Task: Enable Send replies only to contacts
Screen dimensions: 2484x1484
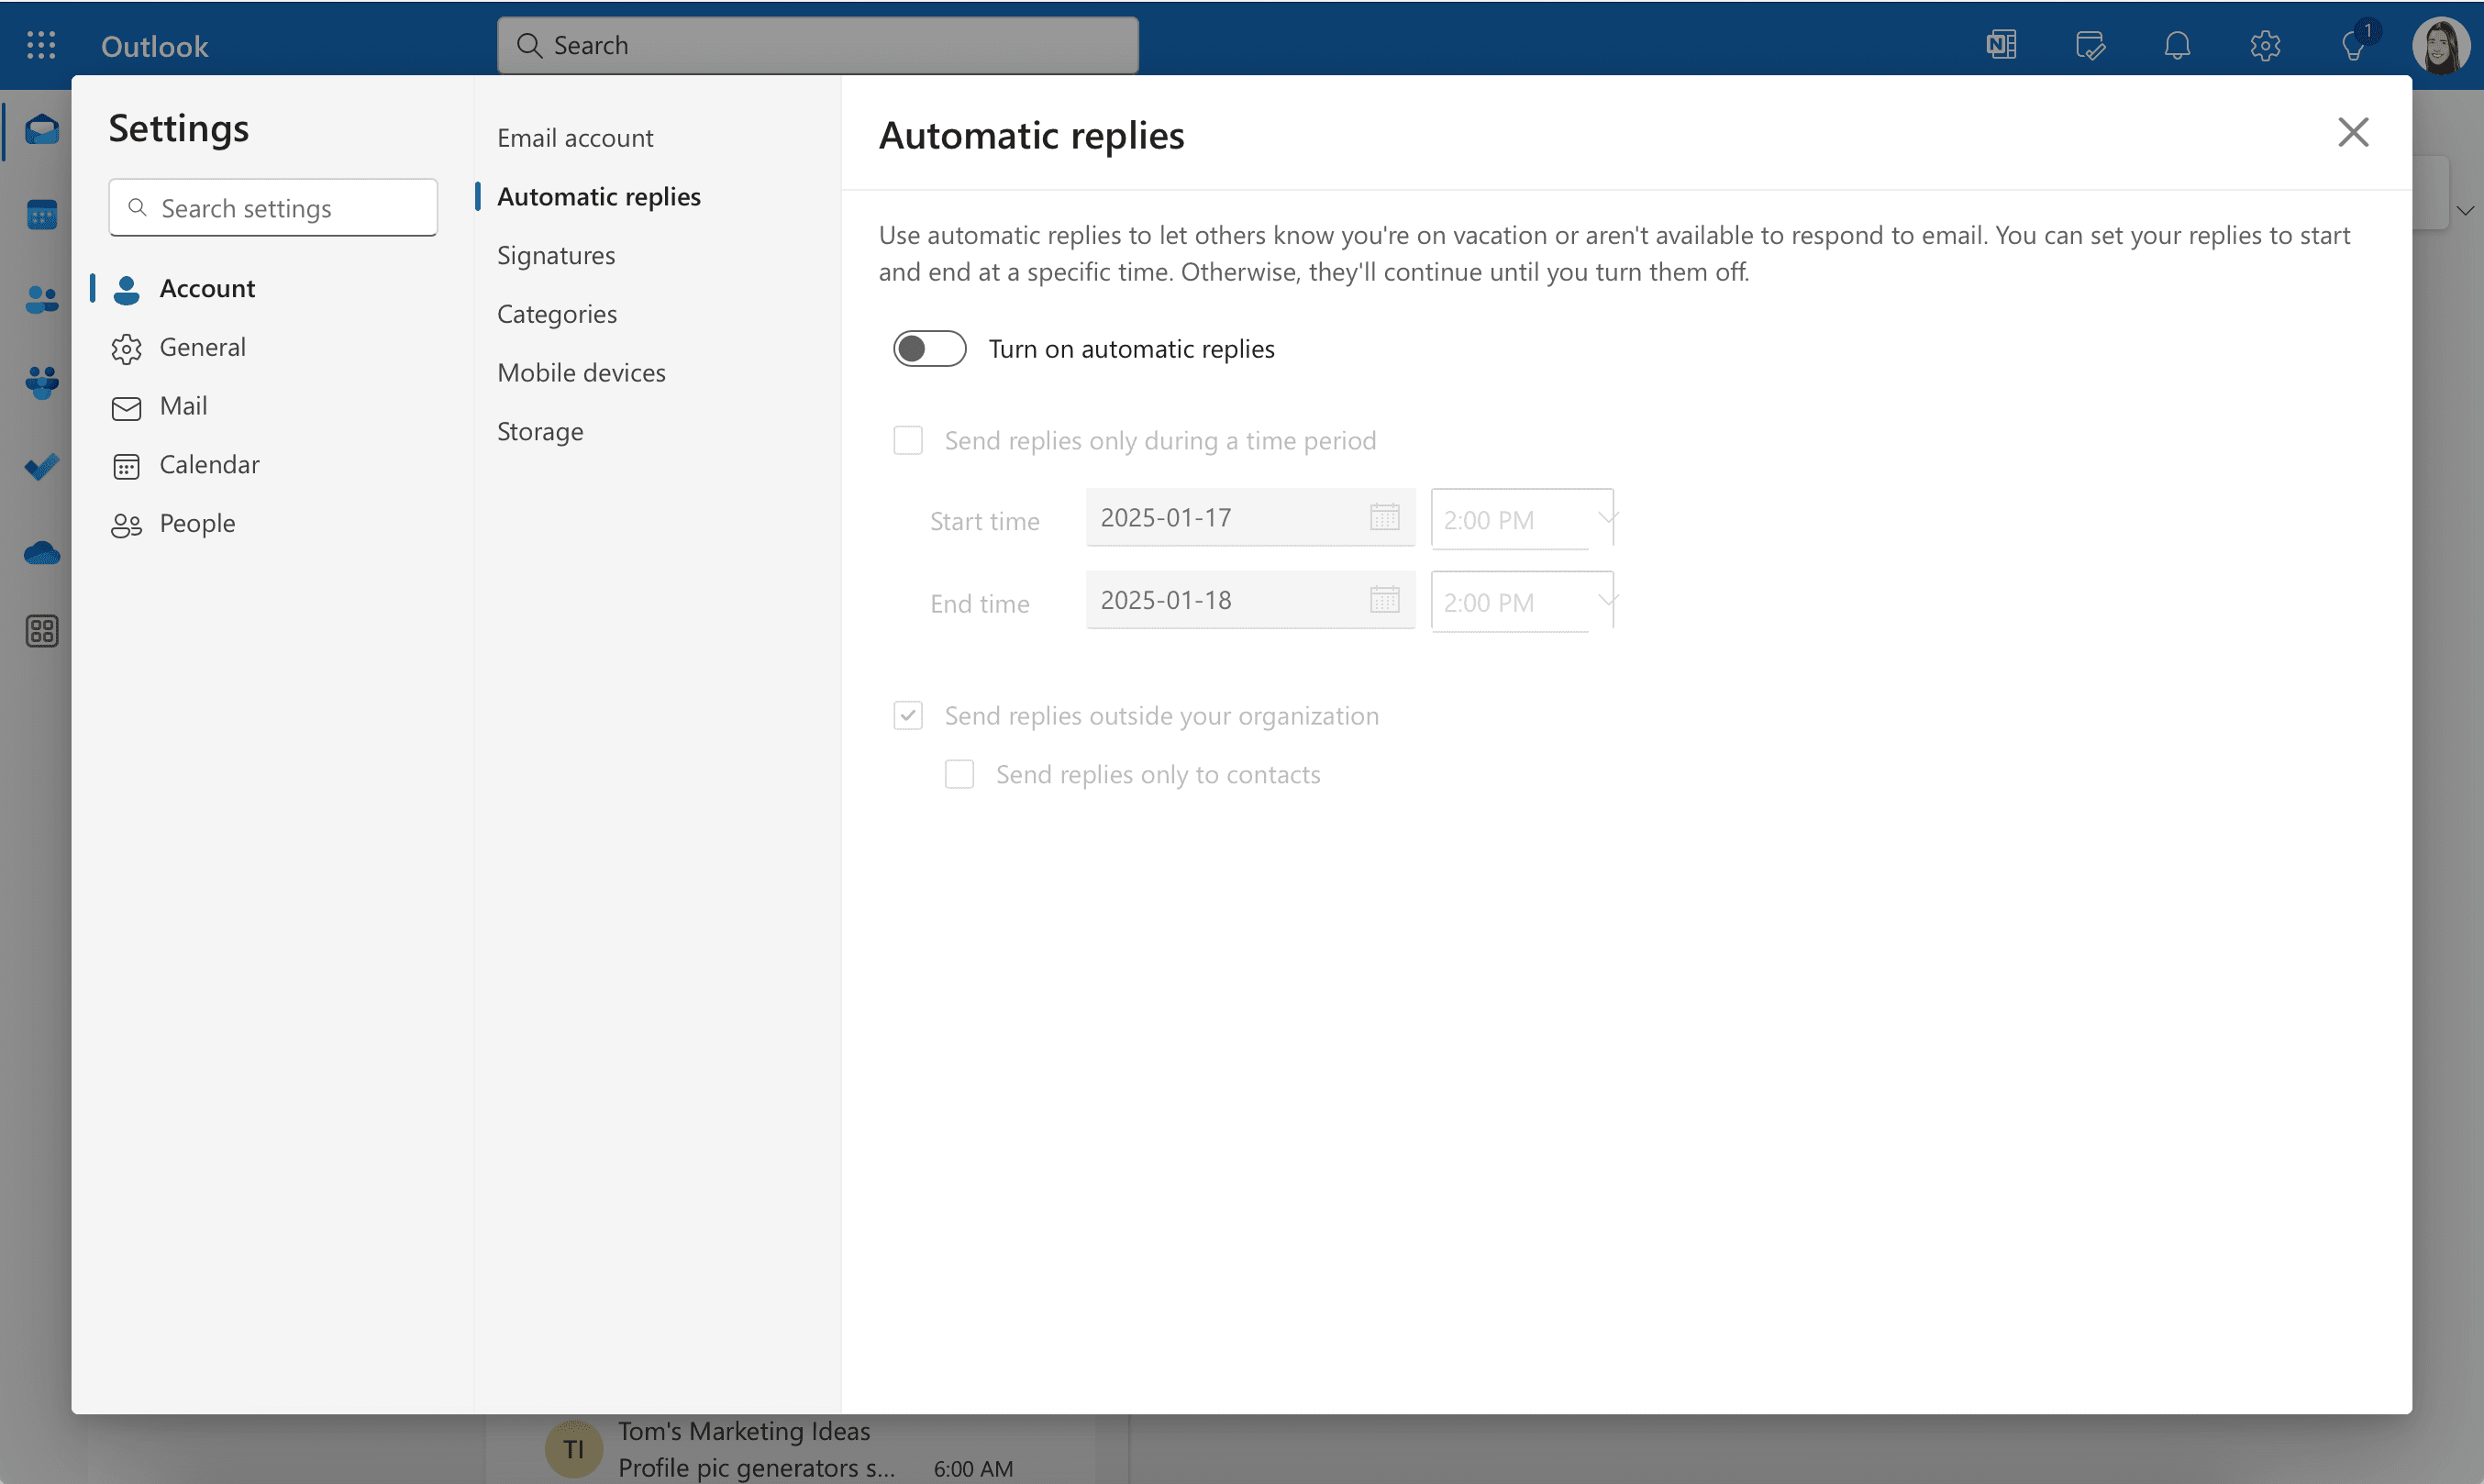Action: click(x=959, y=772)
